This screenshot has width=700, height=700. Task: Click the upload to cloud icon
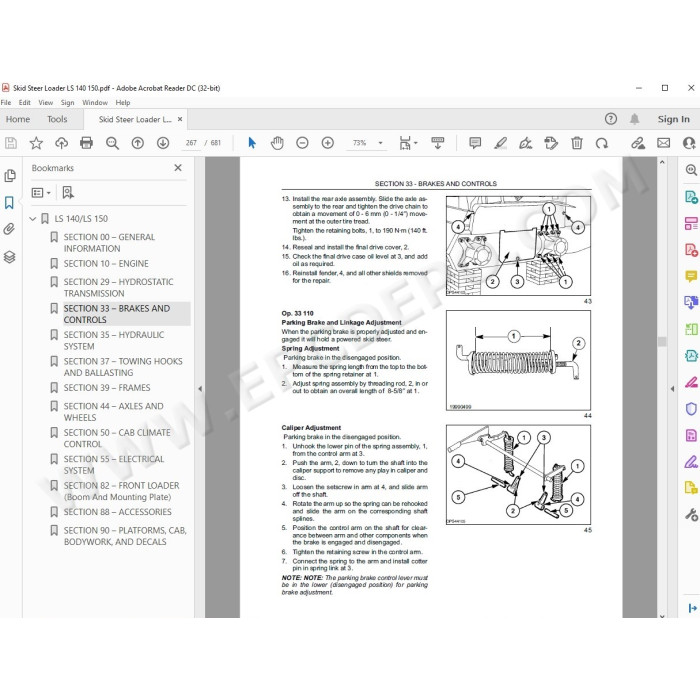62,143
